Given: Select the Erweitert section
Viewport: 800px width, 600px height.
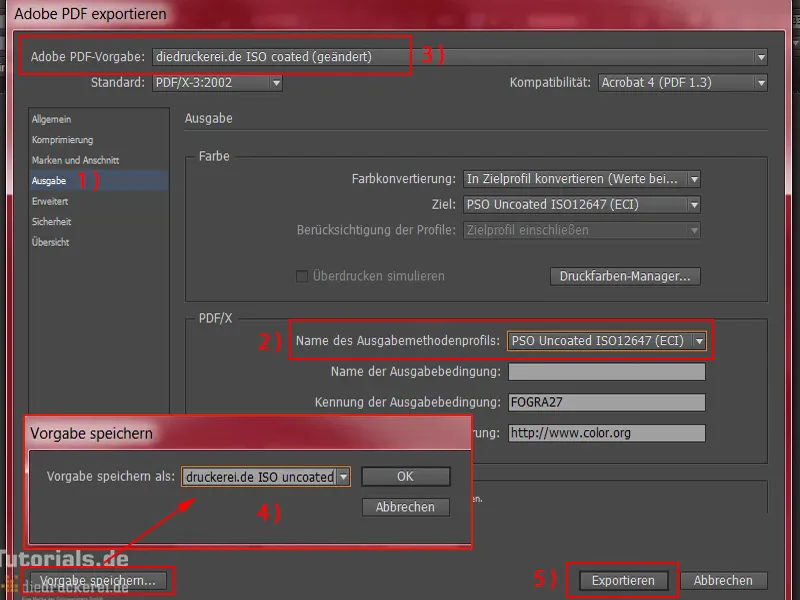Looking at the screenshot, I should coord(50,201).
